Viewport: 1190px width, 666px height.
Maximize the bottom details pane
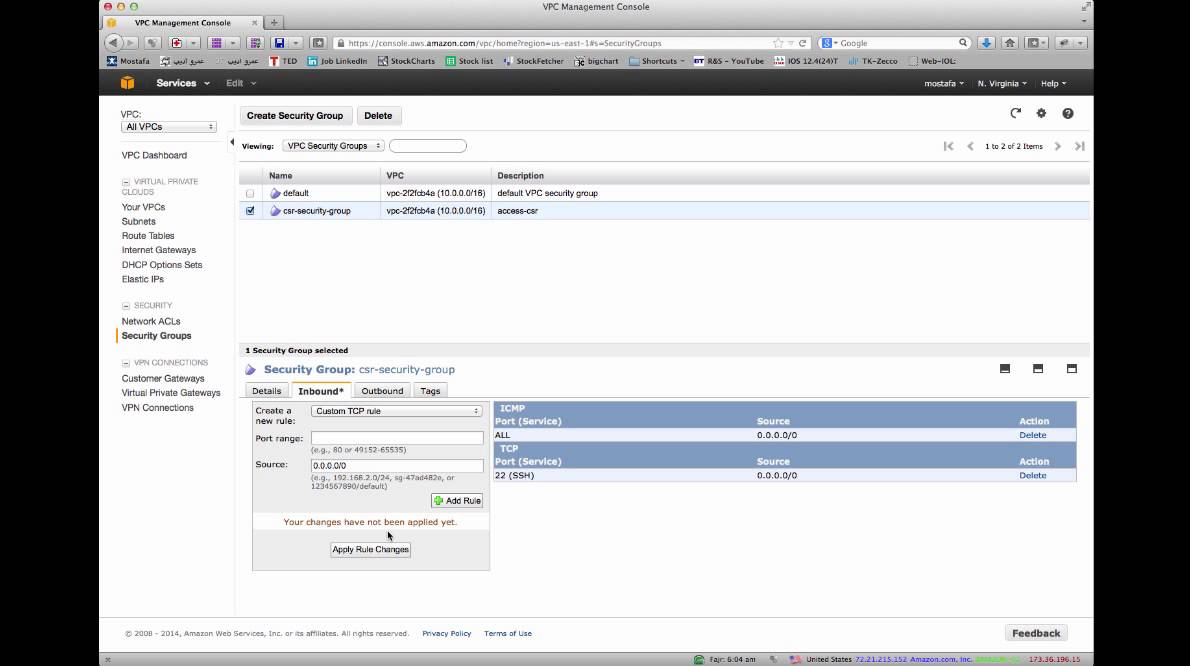pyautogui.click(x=1072, y=369)
